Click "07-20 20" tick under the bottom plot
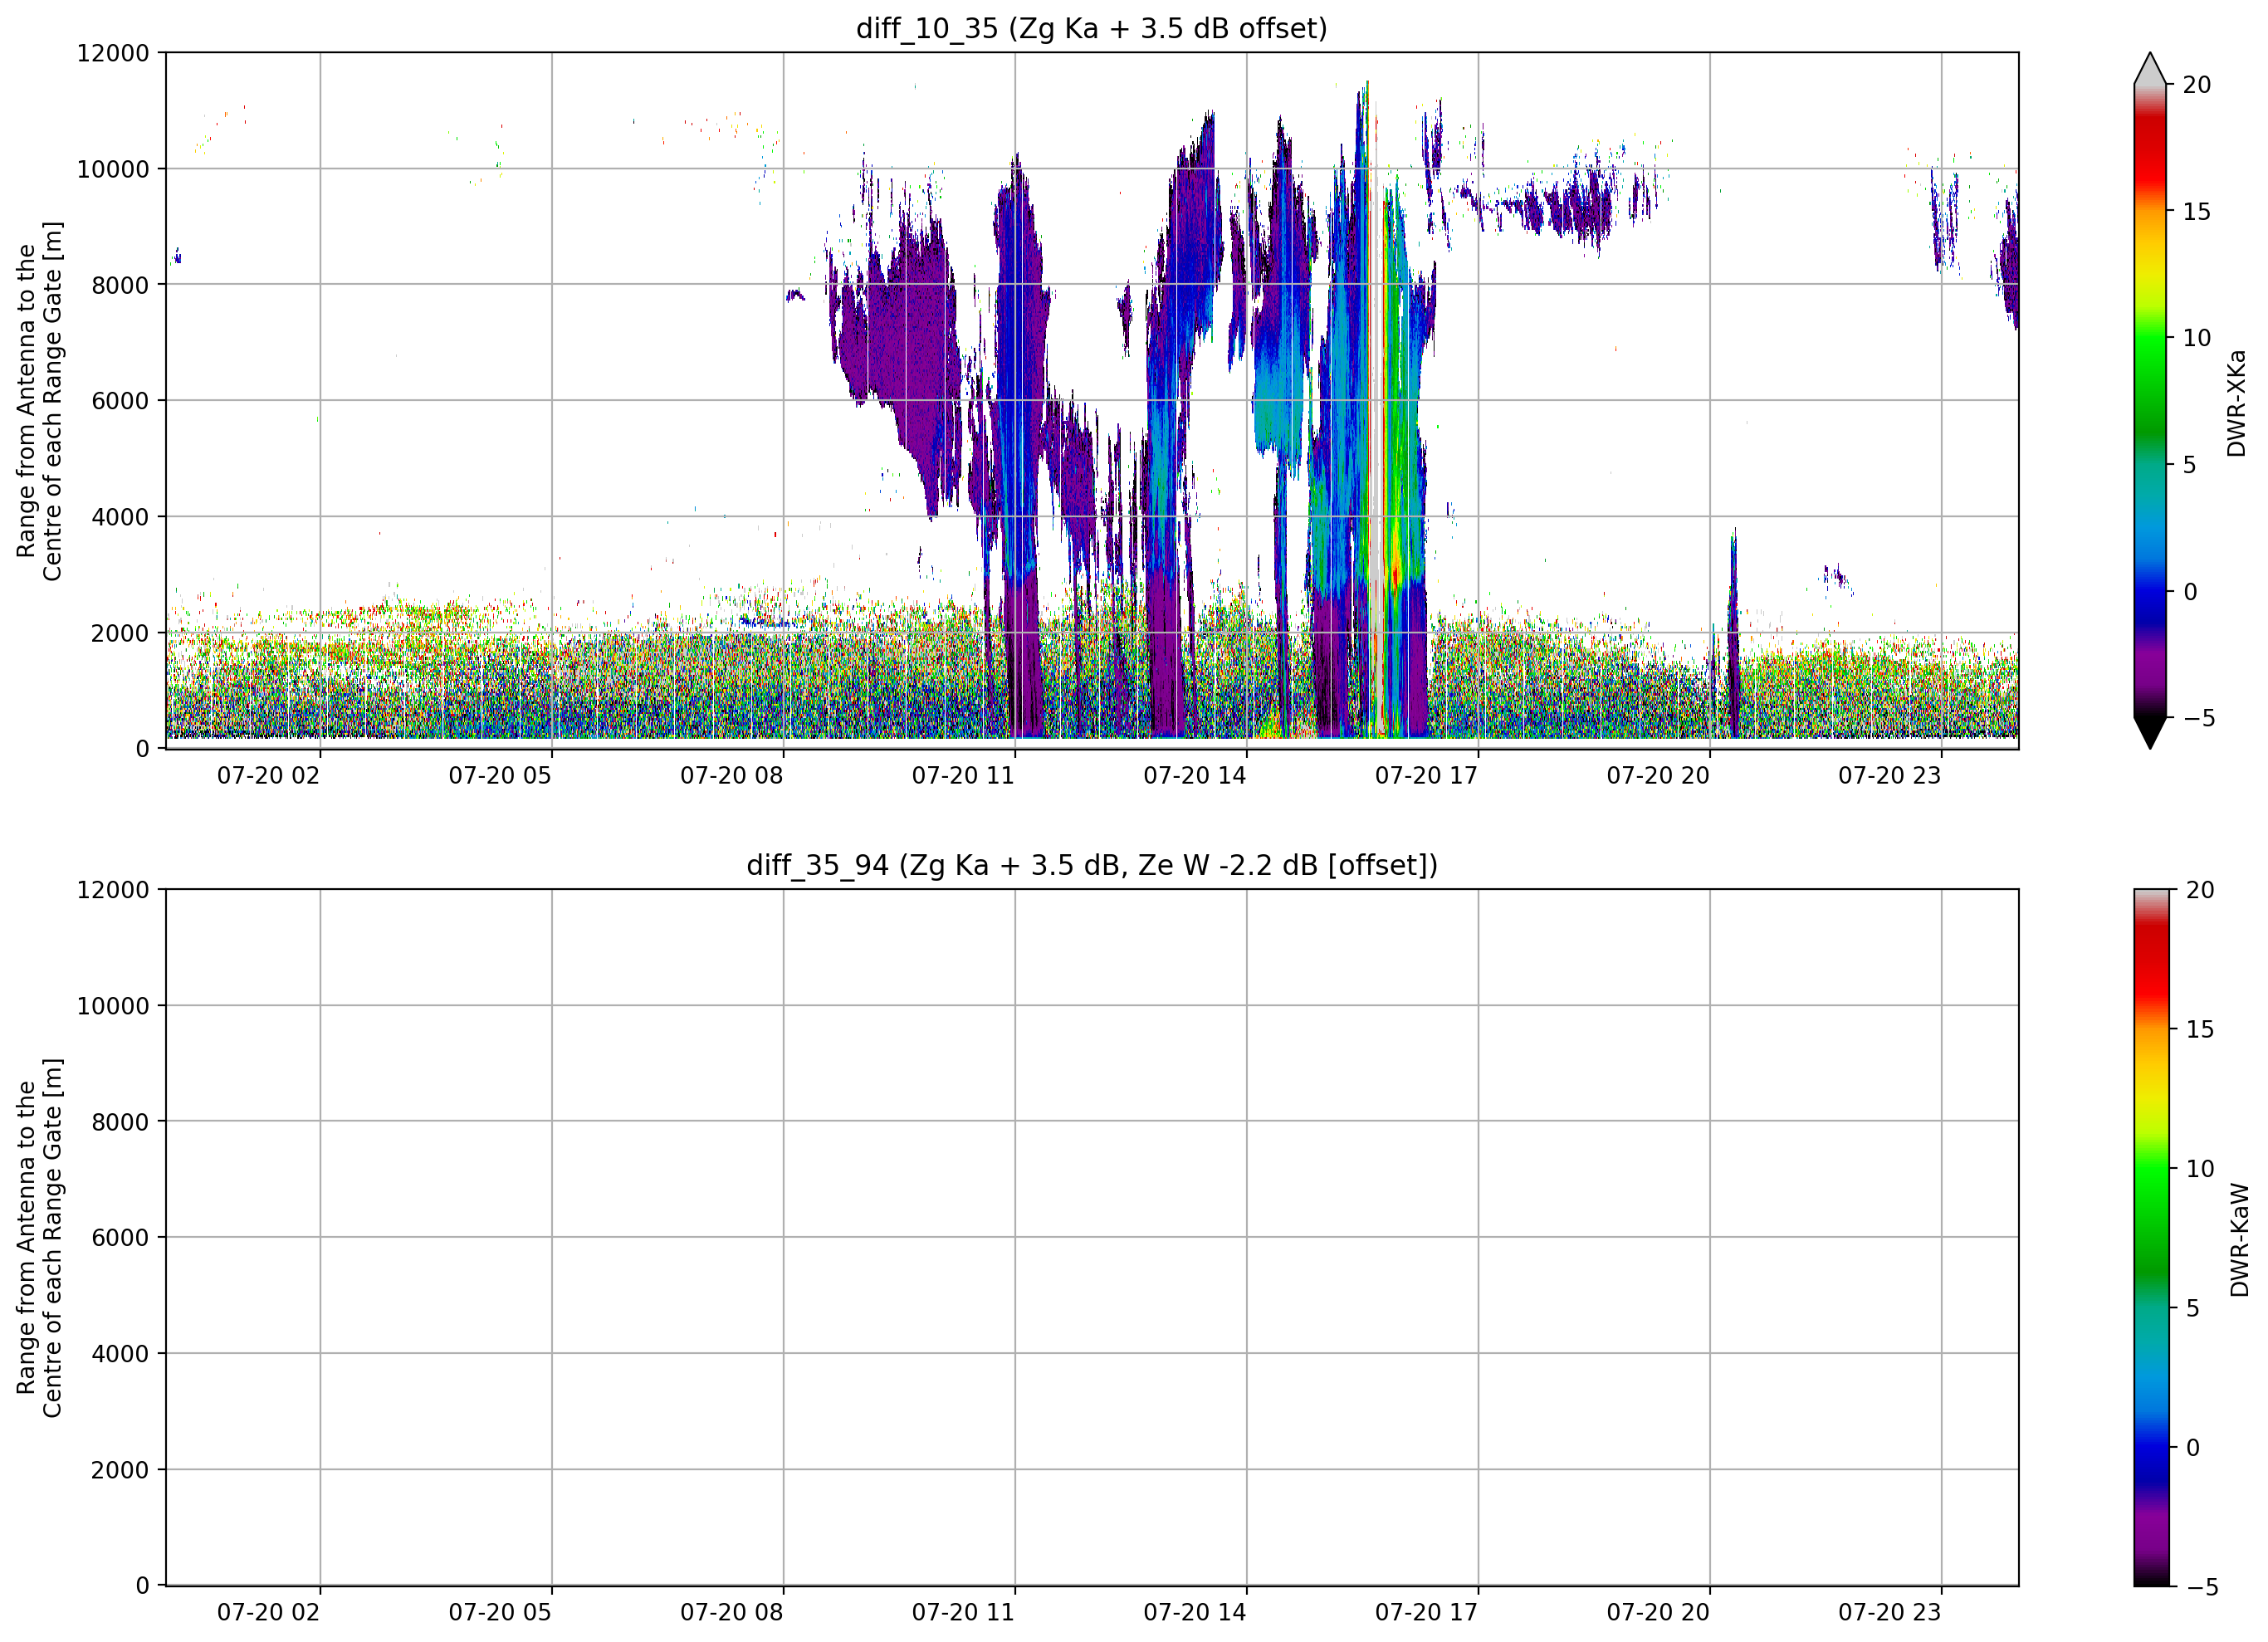The height and width of the screenshot is (1642, 2268). [1658, 1612]
